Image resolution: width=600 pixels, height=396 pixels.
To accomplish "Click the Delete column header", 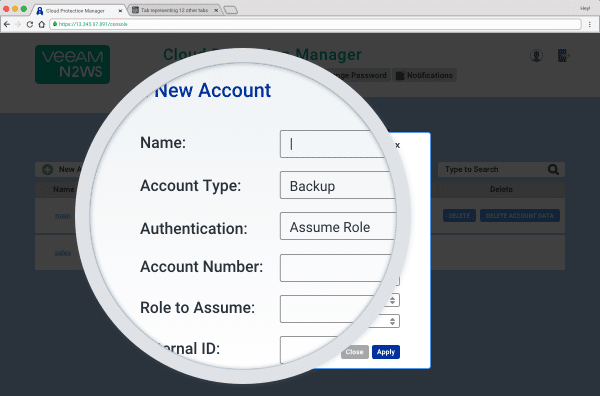I will 501,189.
